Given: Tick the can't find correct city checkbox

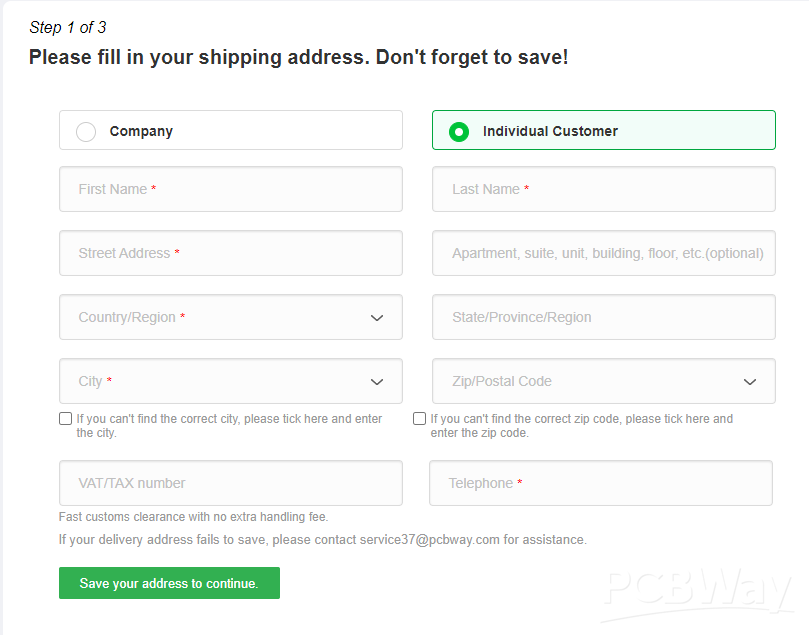Looking at the screenshot, I should tap(65, 419).
